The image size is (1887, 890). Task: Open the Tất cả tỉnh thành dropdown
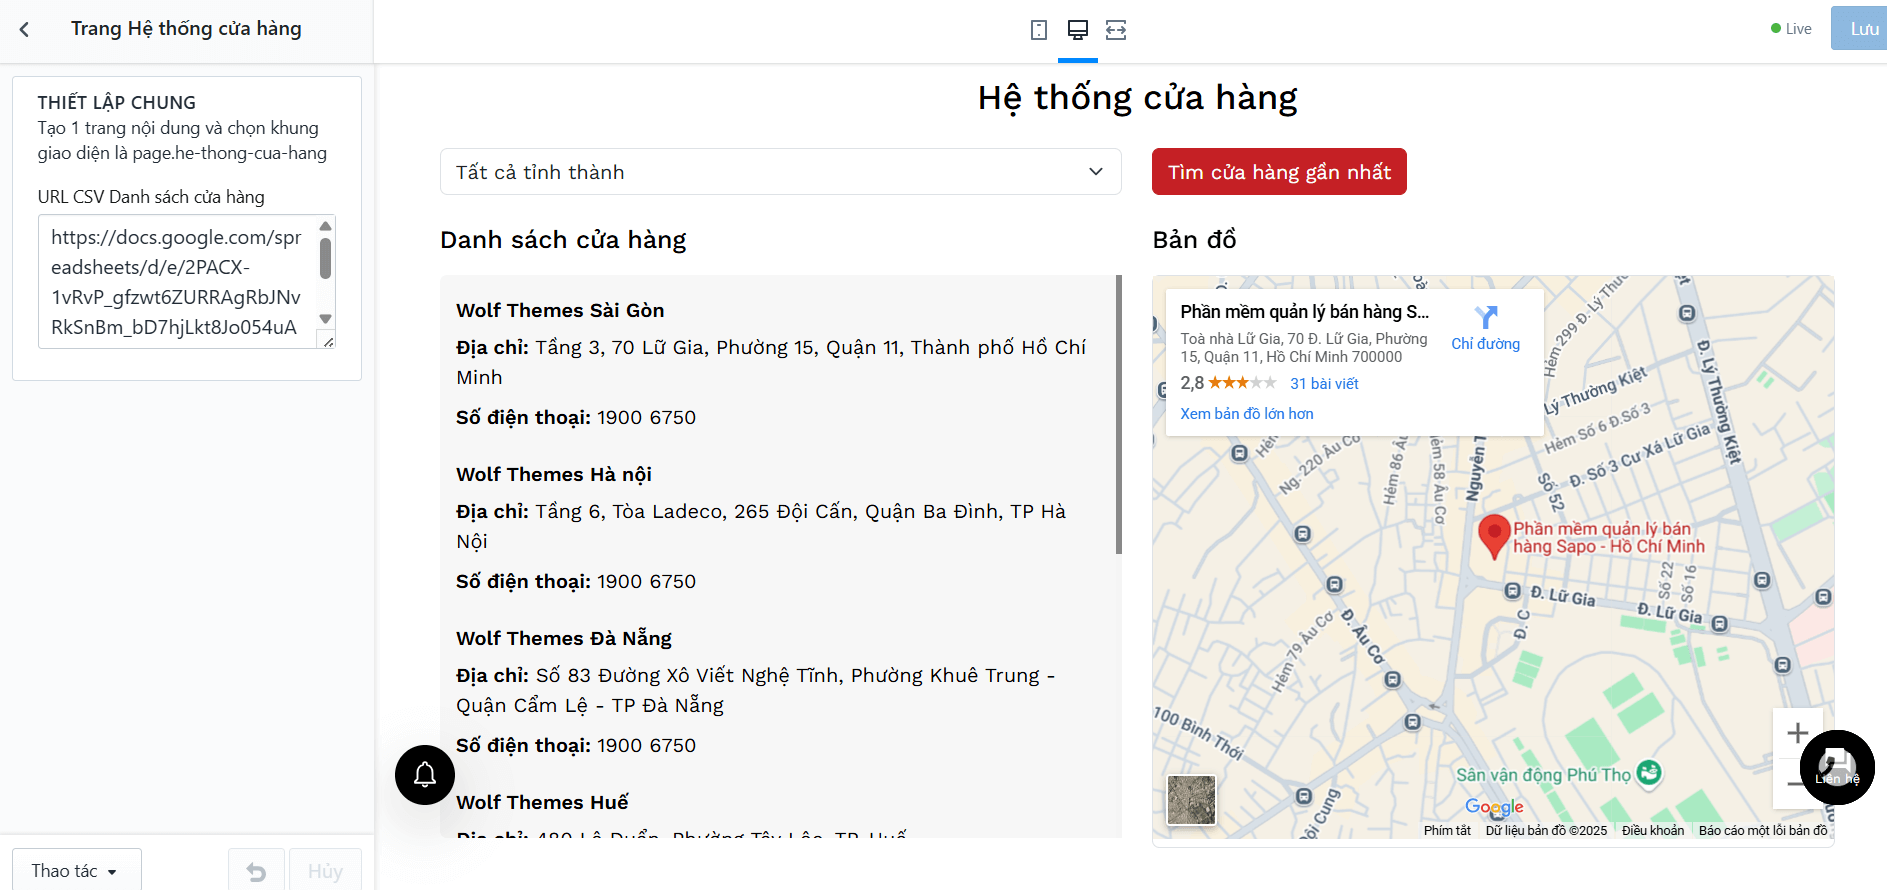coord(781,172)
